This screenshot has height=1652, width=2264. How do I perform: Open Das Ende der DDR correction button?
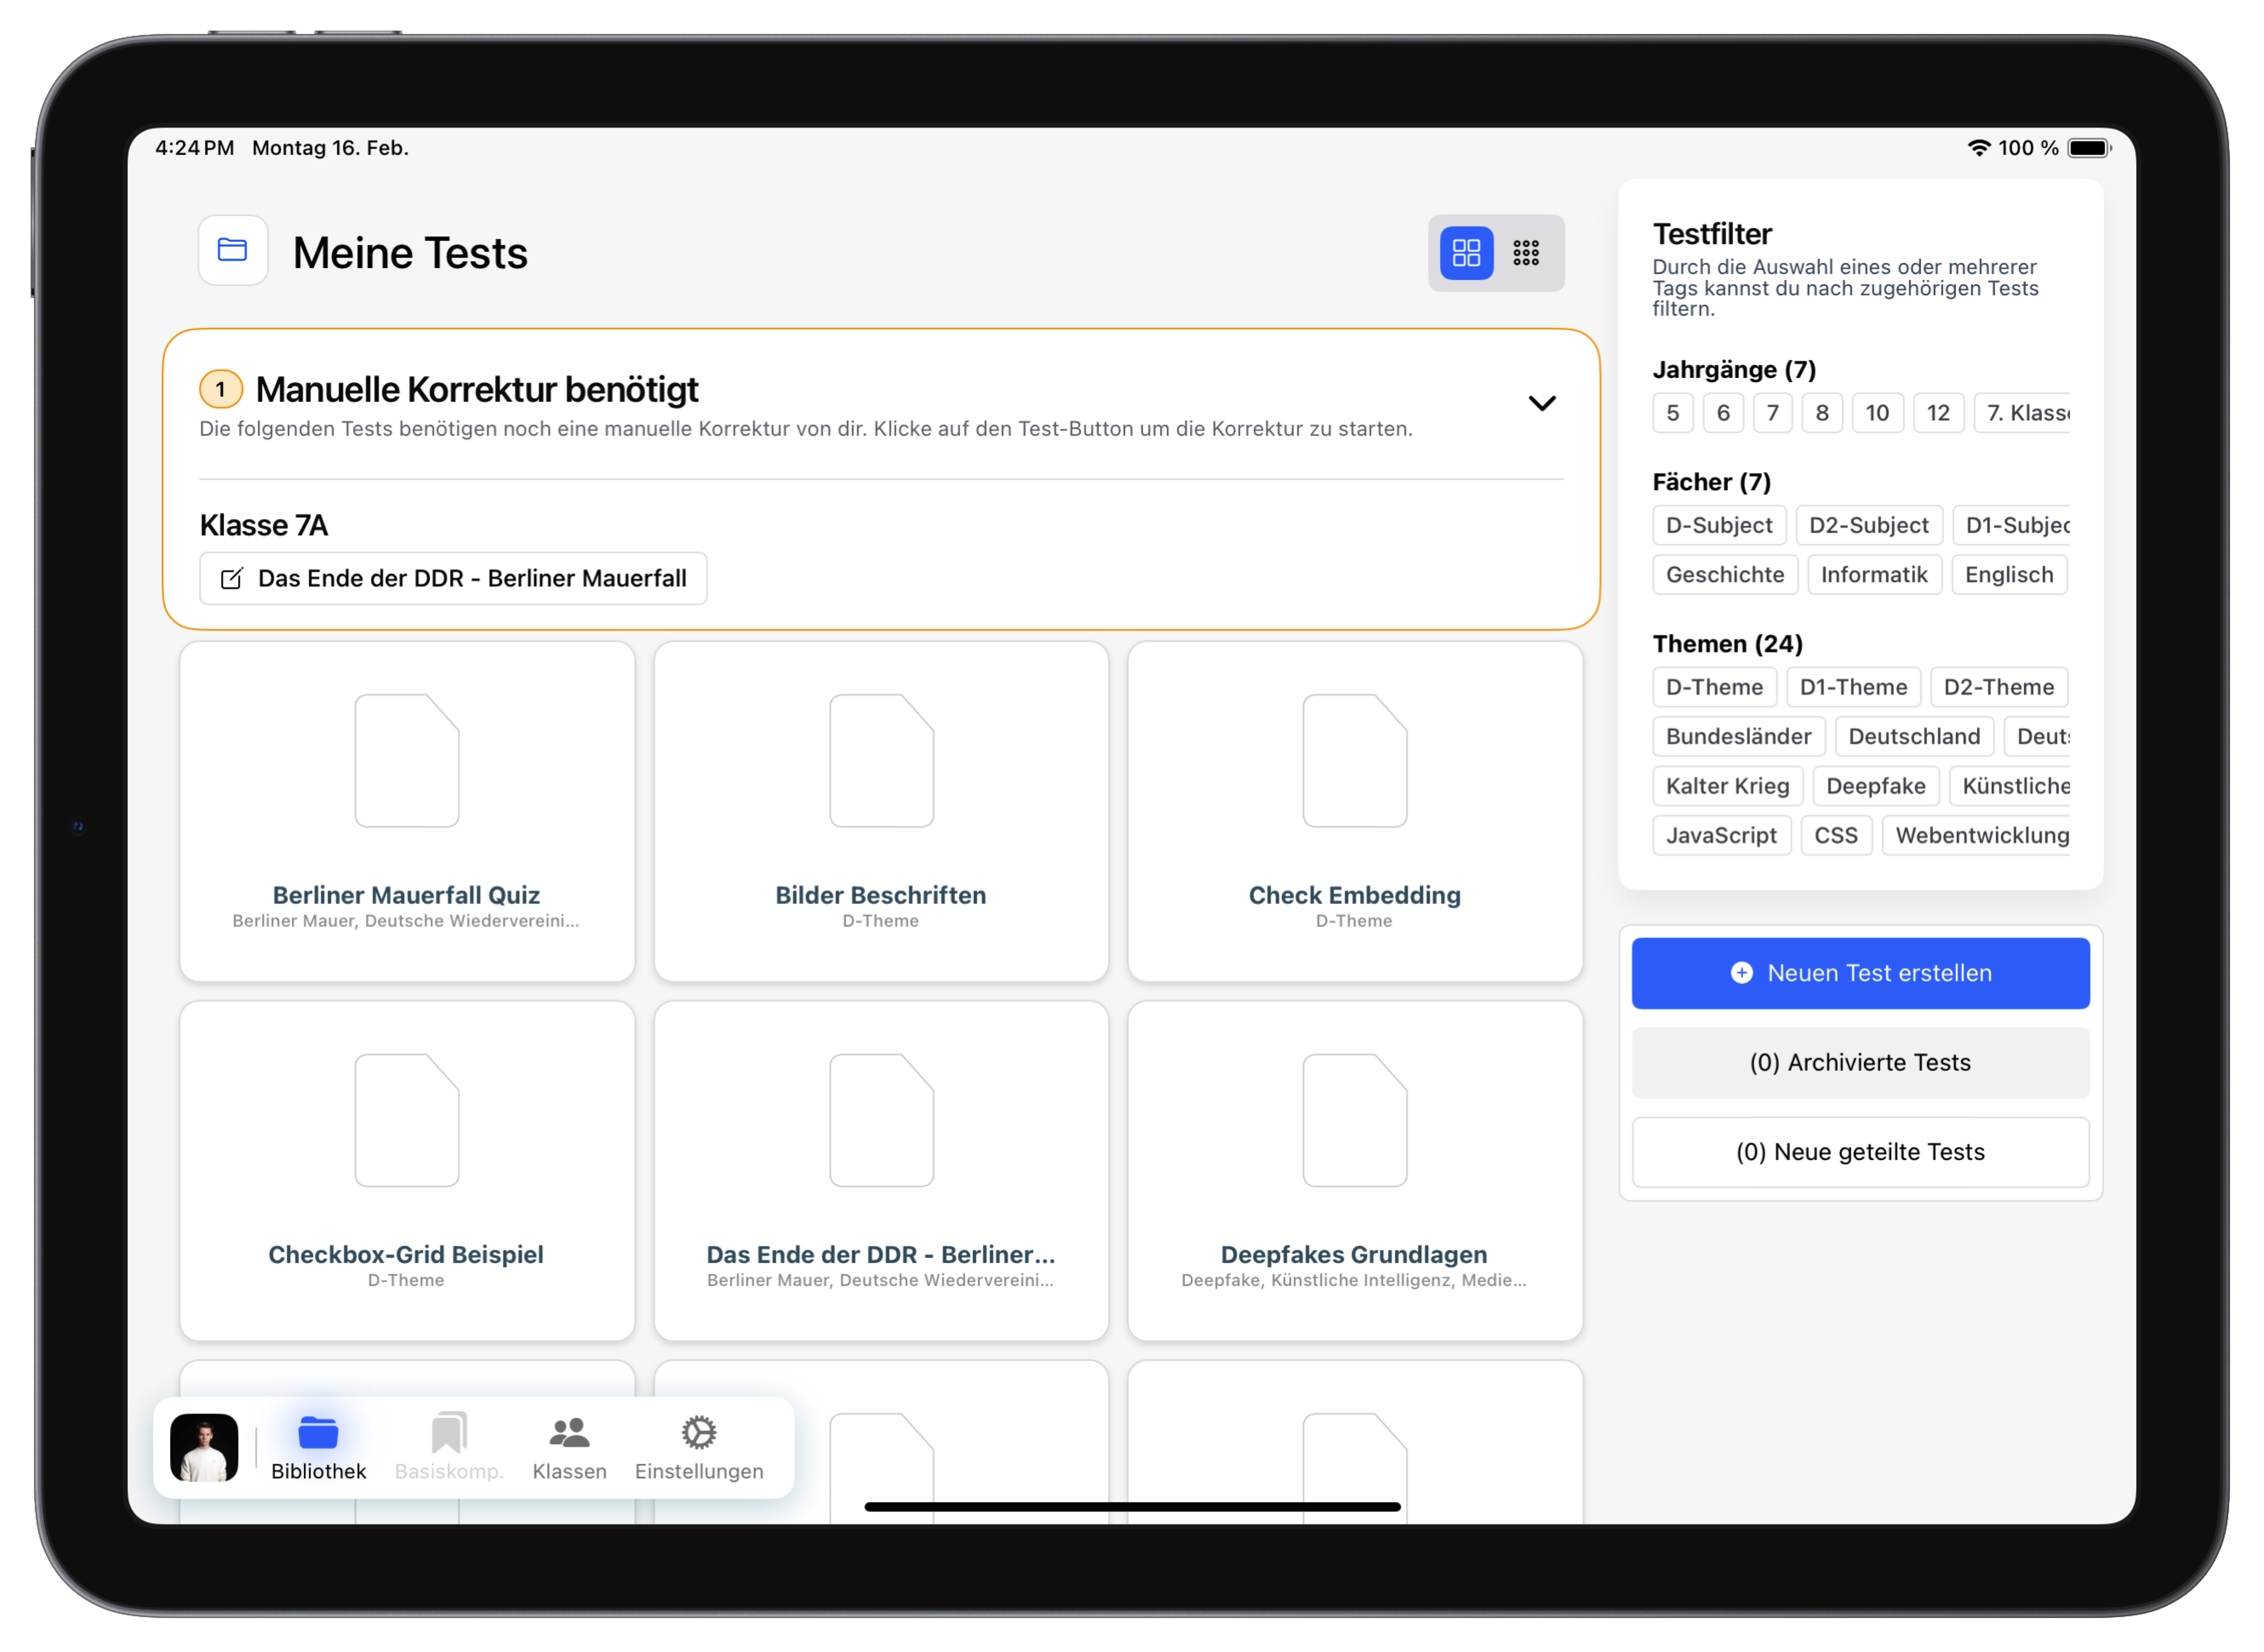point(453,578)
